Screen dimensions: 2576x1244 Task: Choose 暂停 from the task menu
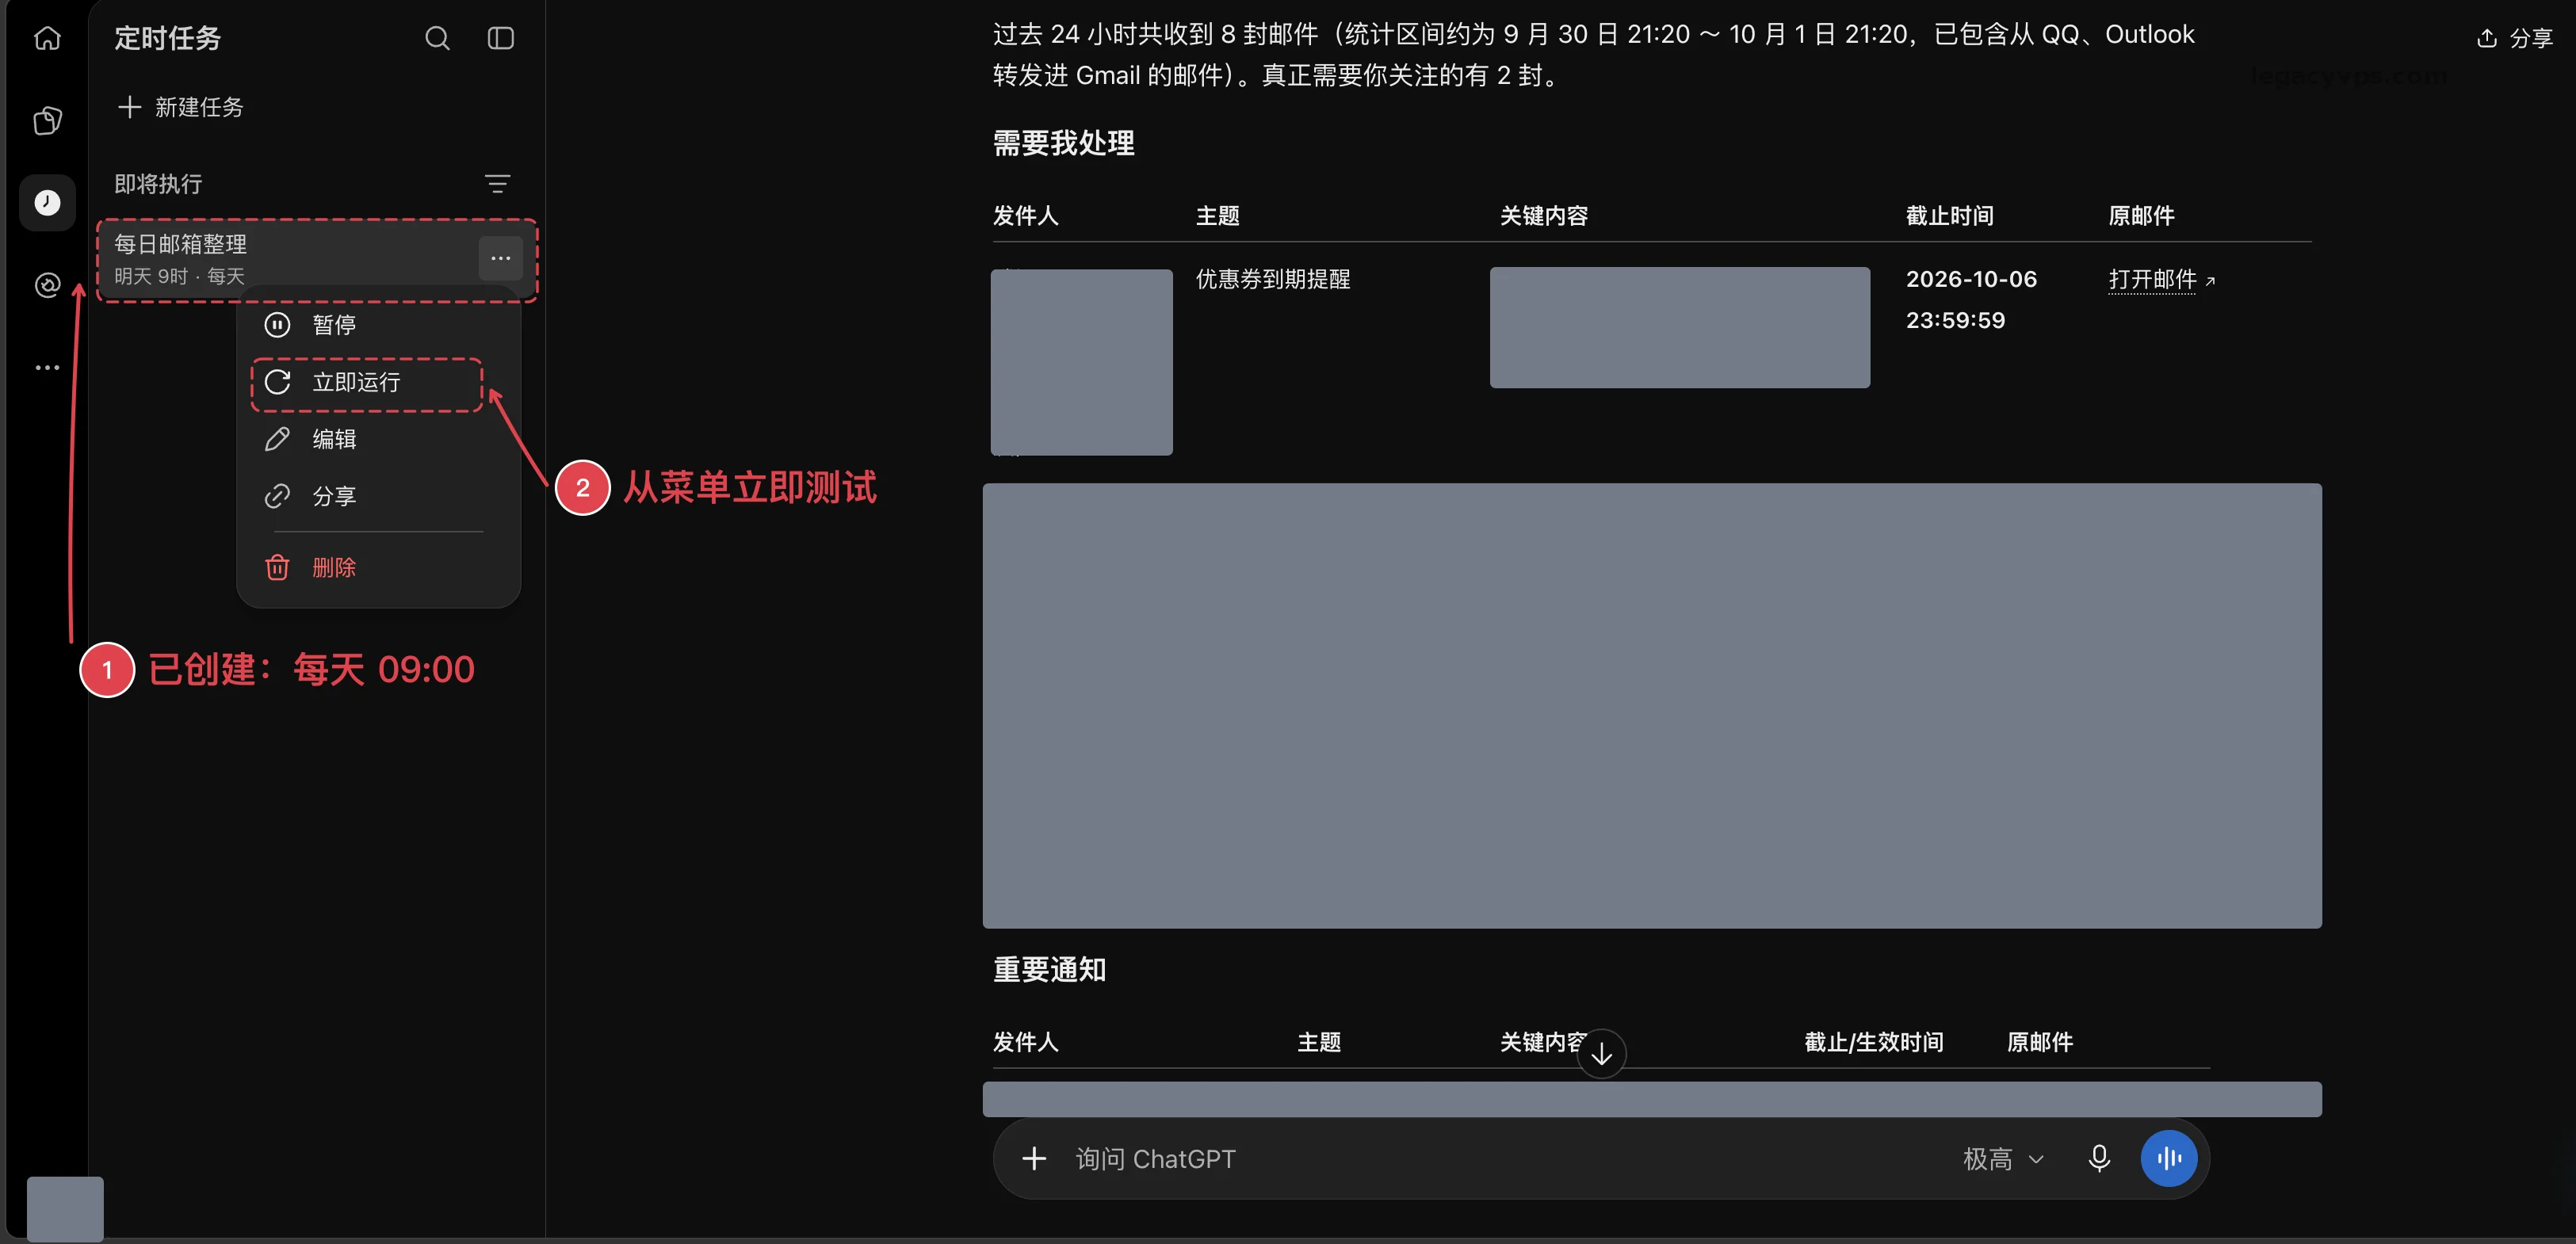pos(378,325)
